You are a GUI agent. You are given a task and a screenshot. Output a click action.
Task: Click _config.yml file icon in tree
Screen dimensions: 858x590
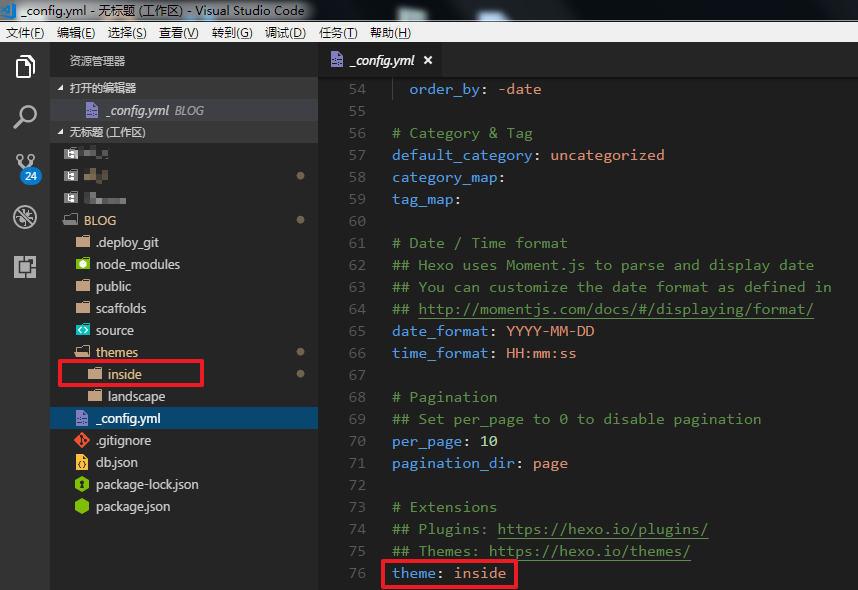(x=82, y=418)
